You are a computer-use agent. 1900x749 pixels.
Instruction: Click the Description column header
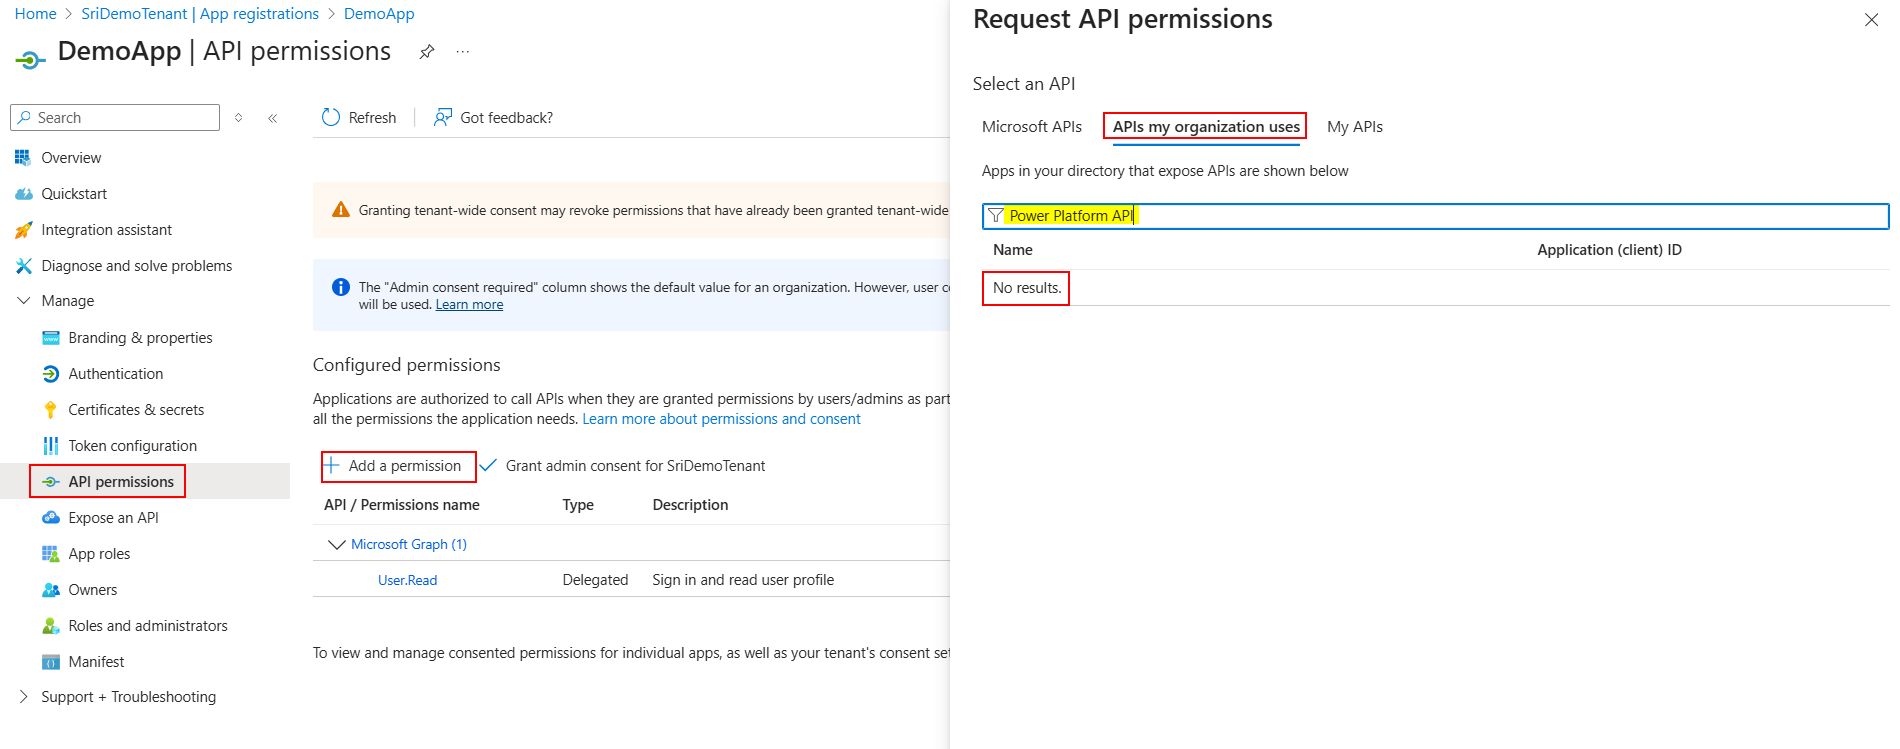690,505
